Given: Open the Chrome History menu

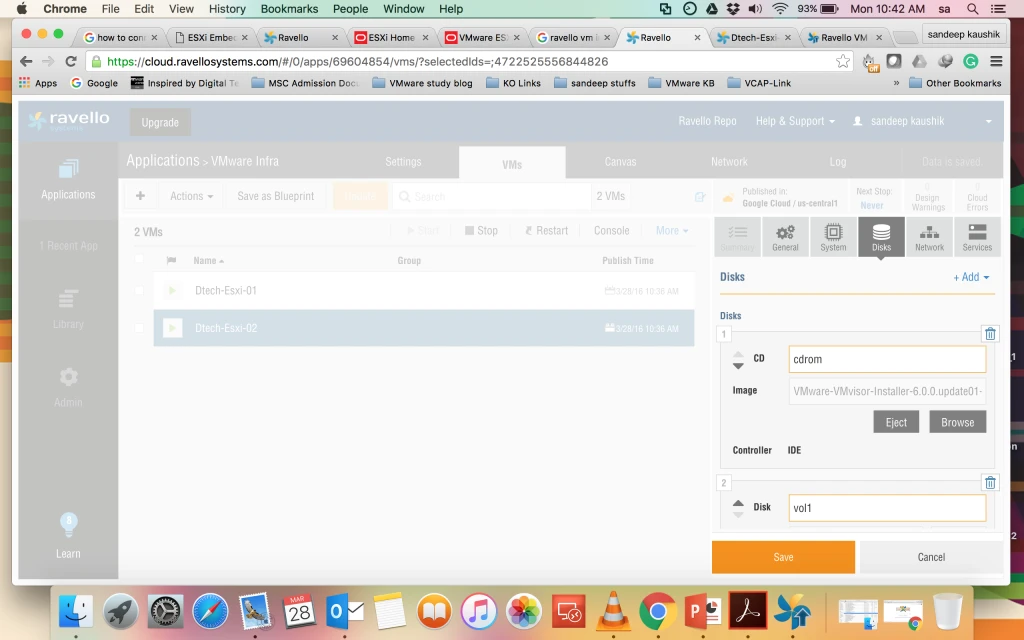Looking at the screenshot, I should pyautogui.click(x=227, y=8).
